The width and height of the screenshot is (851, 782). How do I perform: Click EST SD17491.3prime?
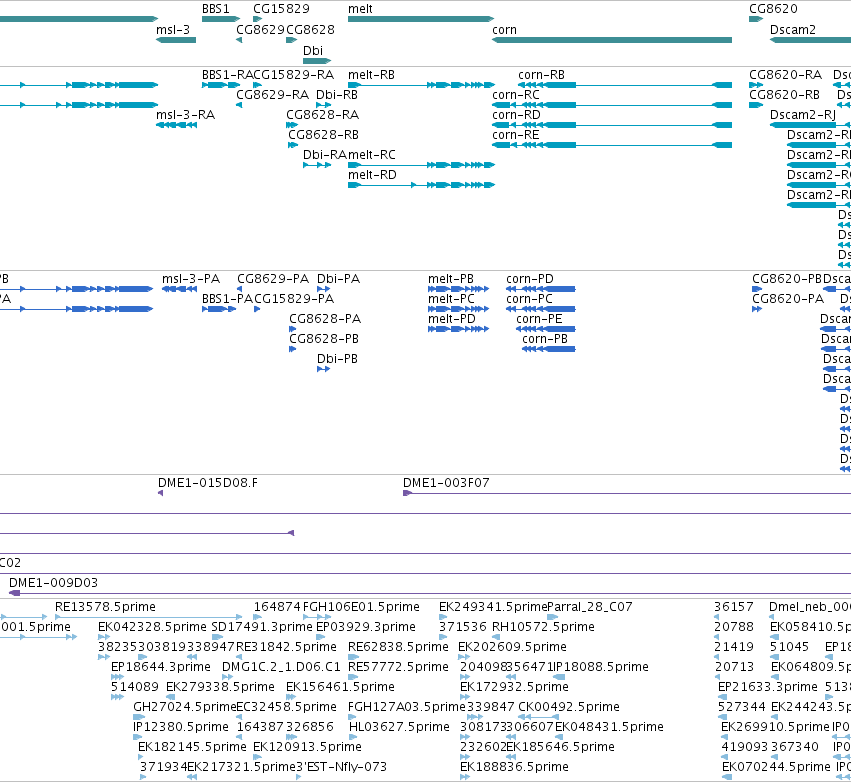pos(262,627)
